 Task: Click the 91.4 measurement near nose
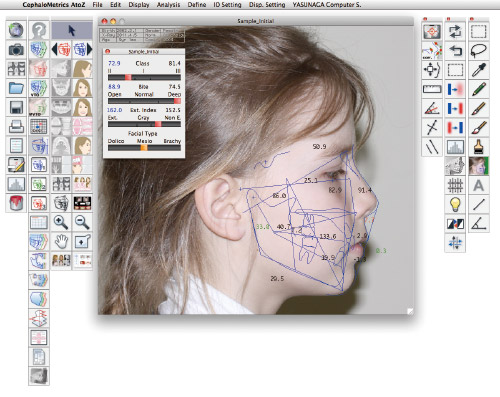click(365, 190)
